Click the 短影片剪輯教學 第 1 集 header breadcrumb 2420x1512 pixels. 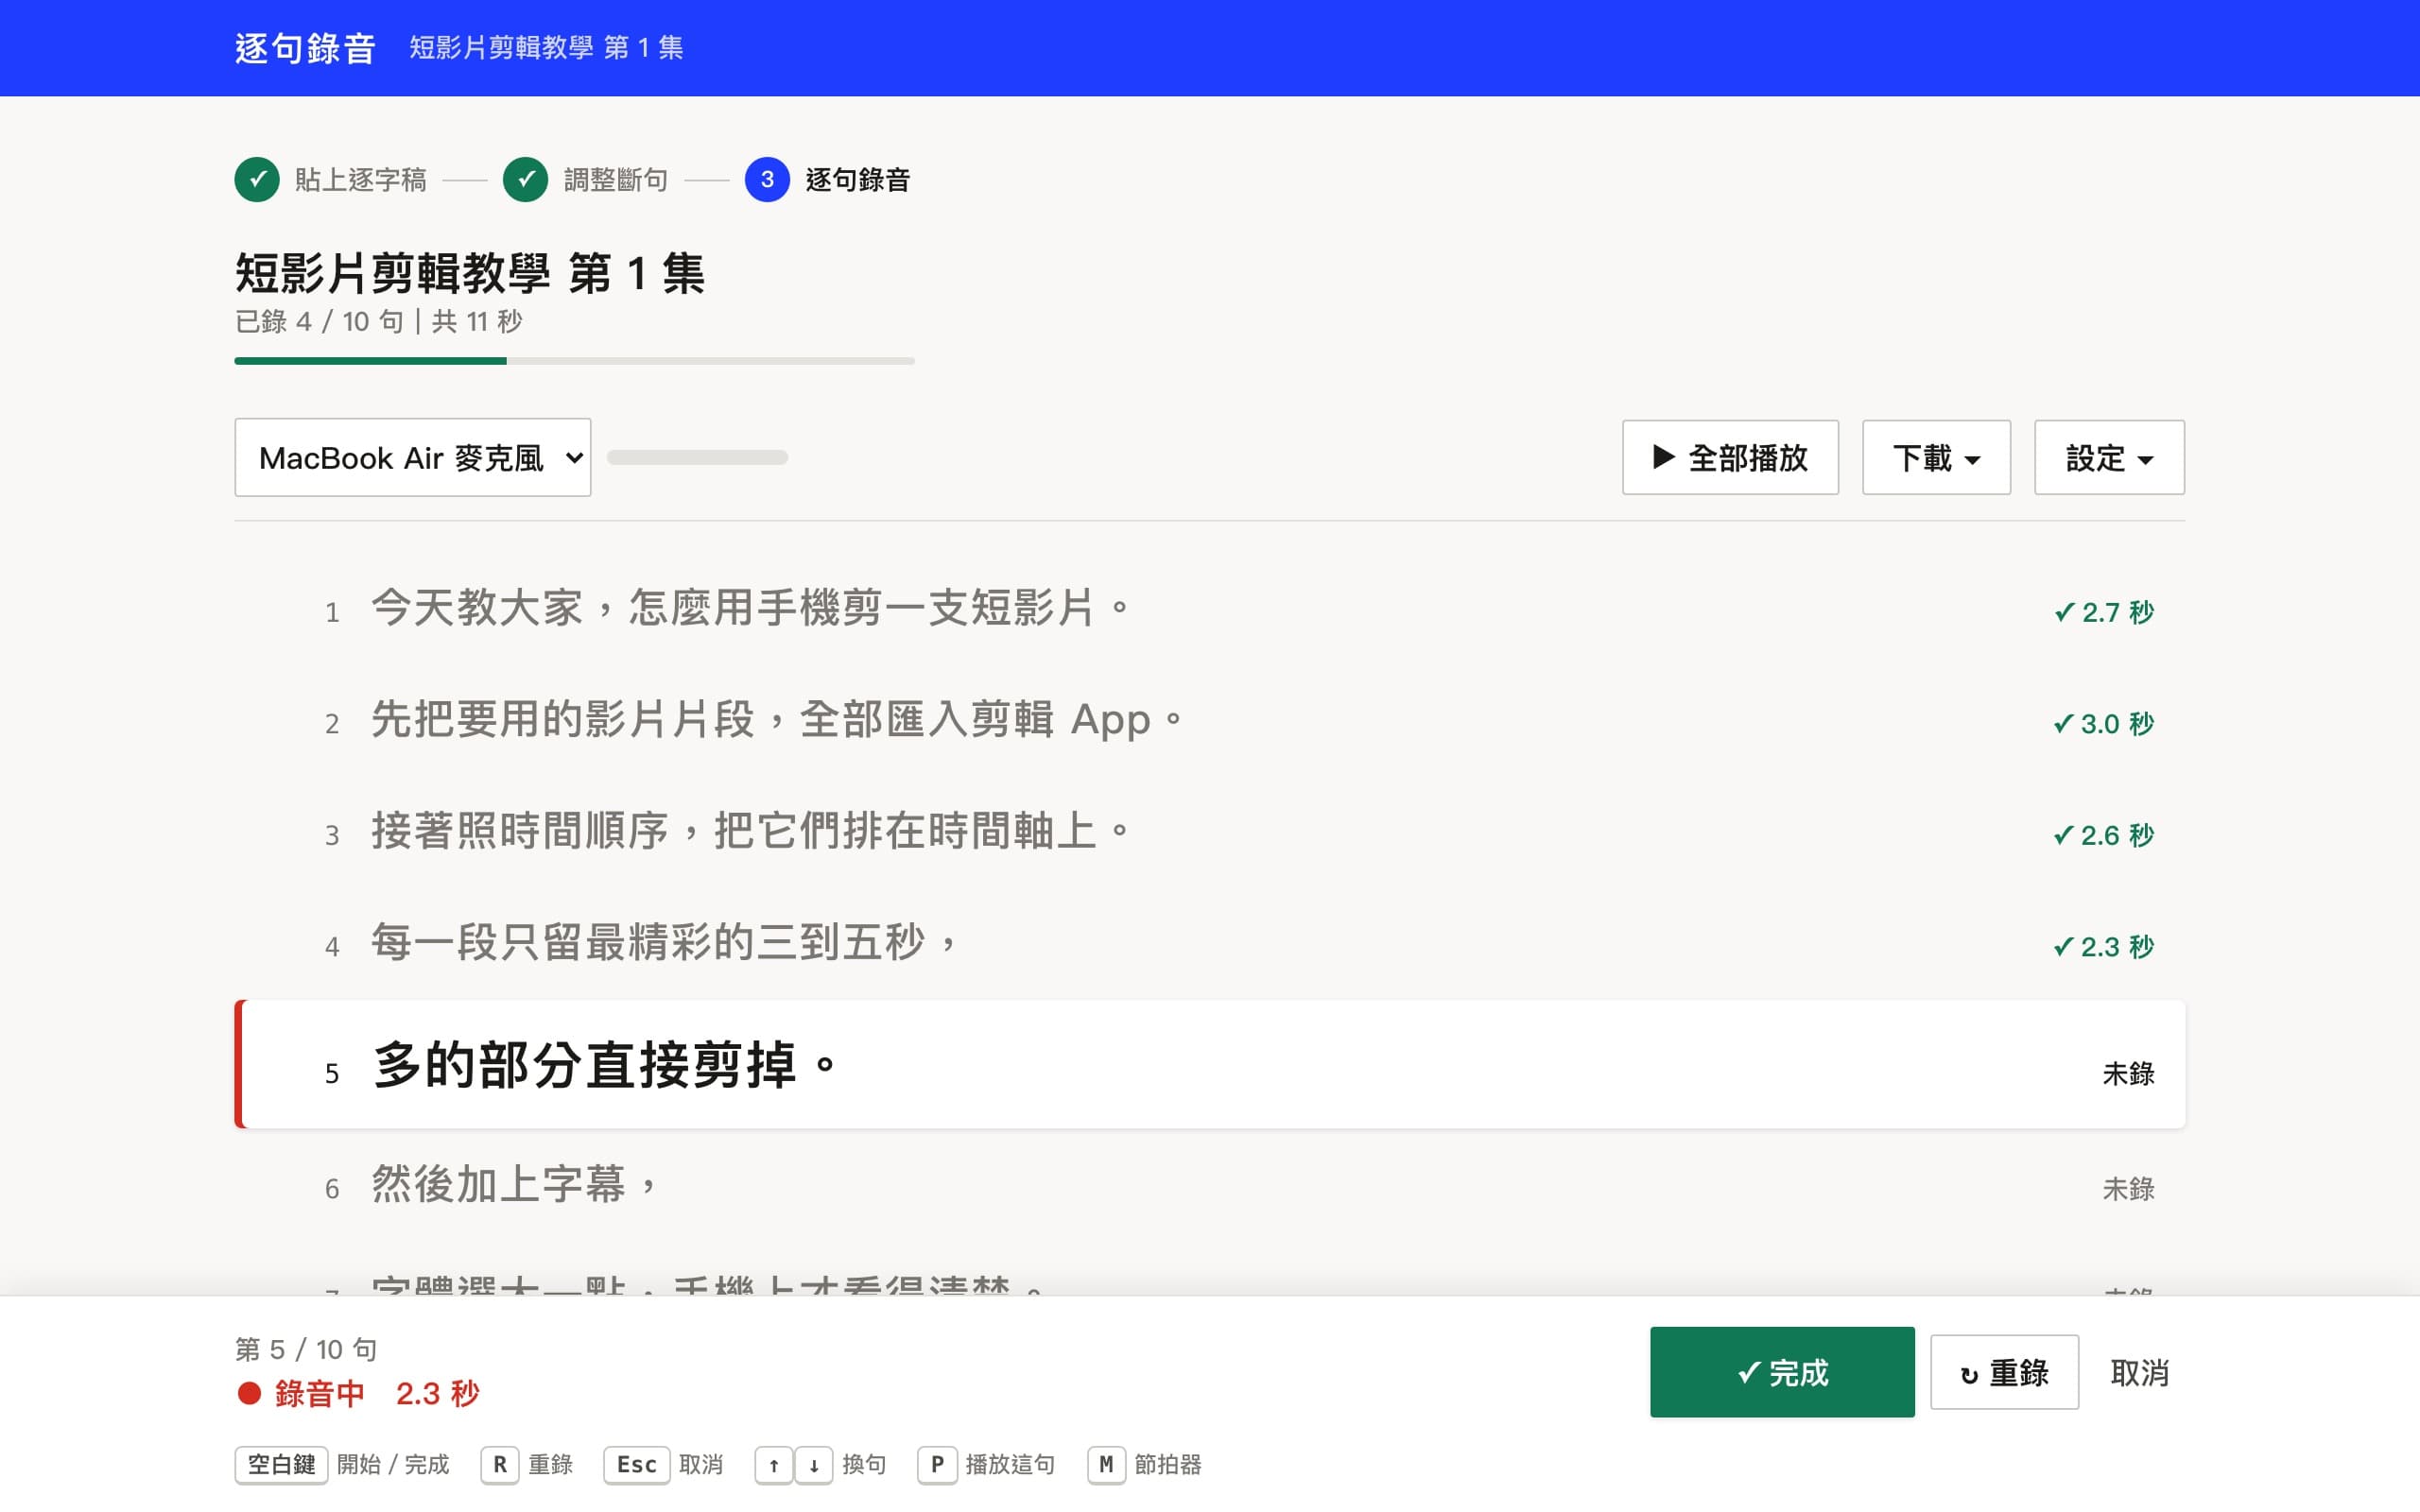(x=546, y=47)
